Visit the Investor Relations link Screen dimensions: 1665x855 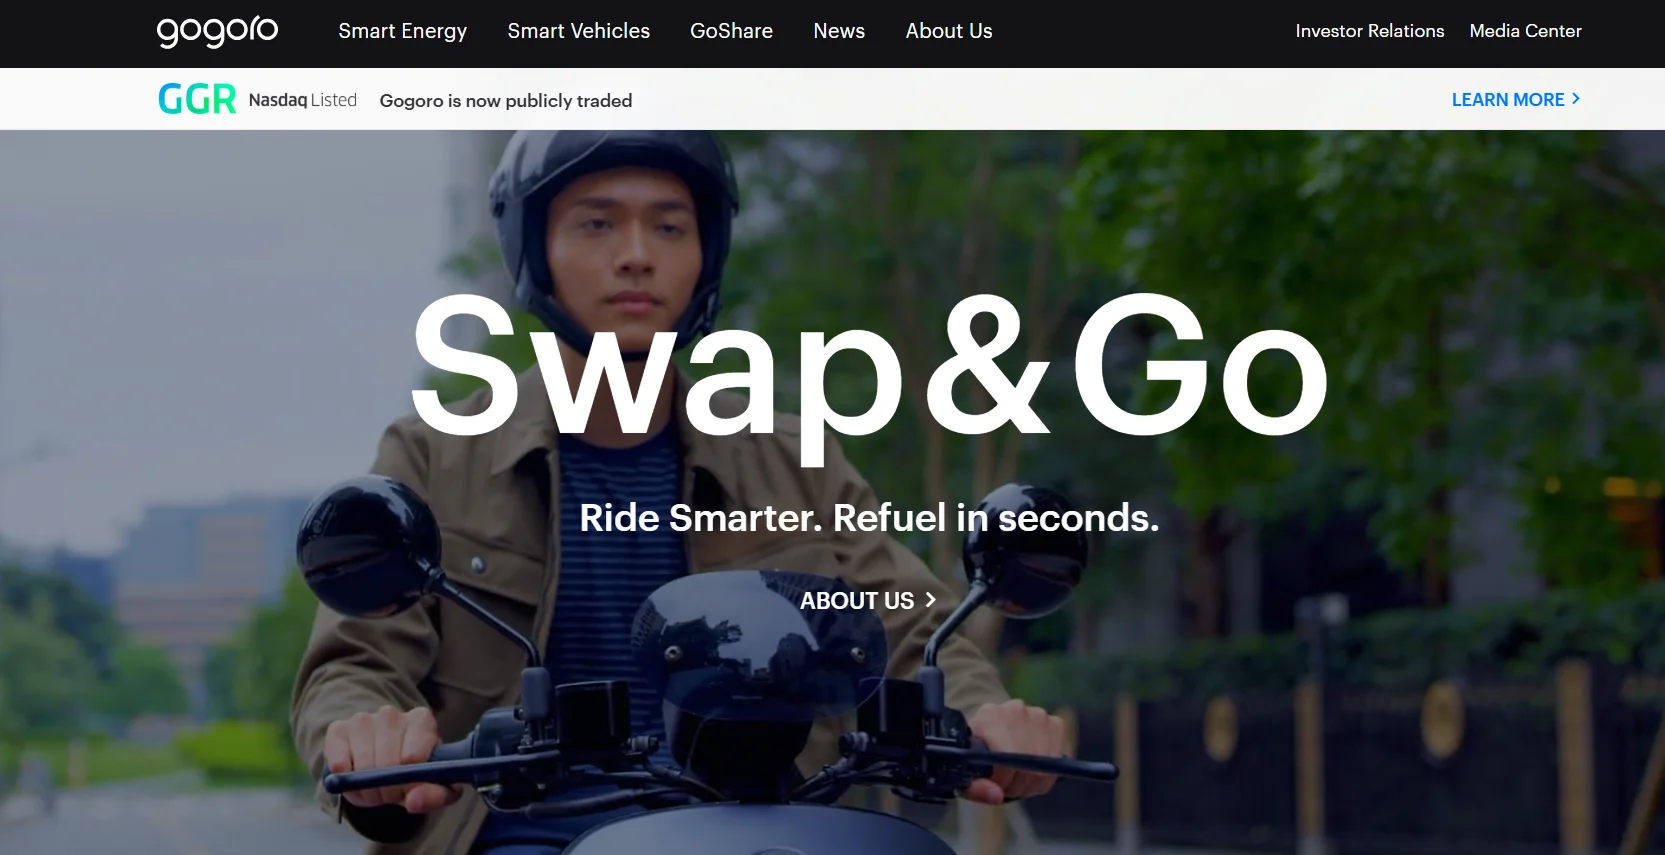(x=1369, y=31)
